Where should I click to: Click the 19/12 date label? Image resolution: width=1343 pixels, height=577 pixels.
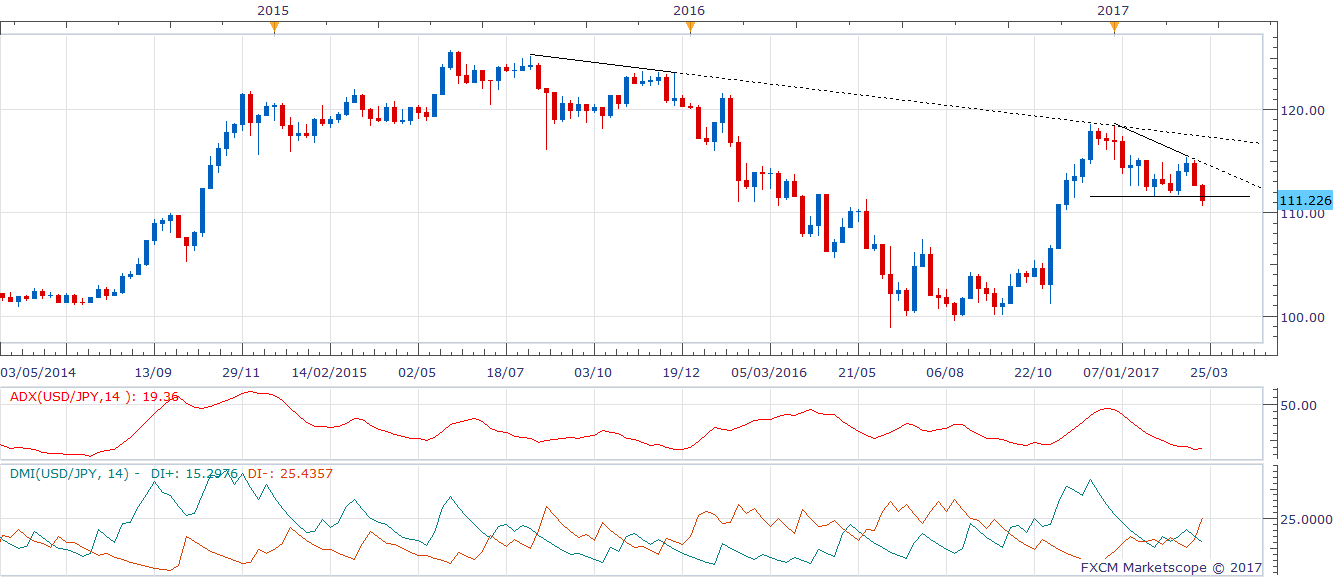coord(681,372)
